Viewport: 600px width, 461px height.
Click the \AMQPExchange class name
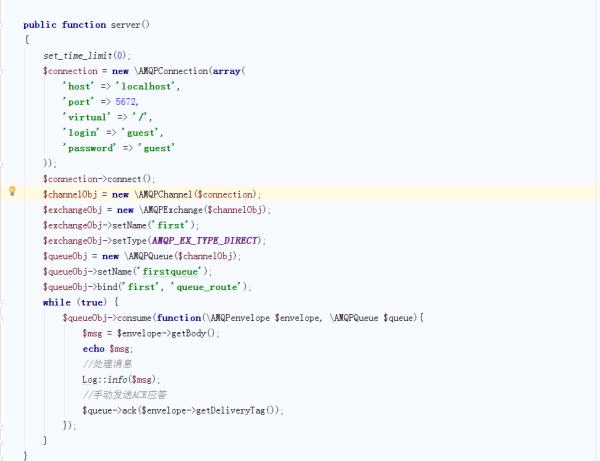pos(171,210)
